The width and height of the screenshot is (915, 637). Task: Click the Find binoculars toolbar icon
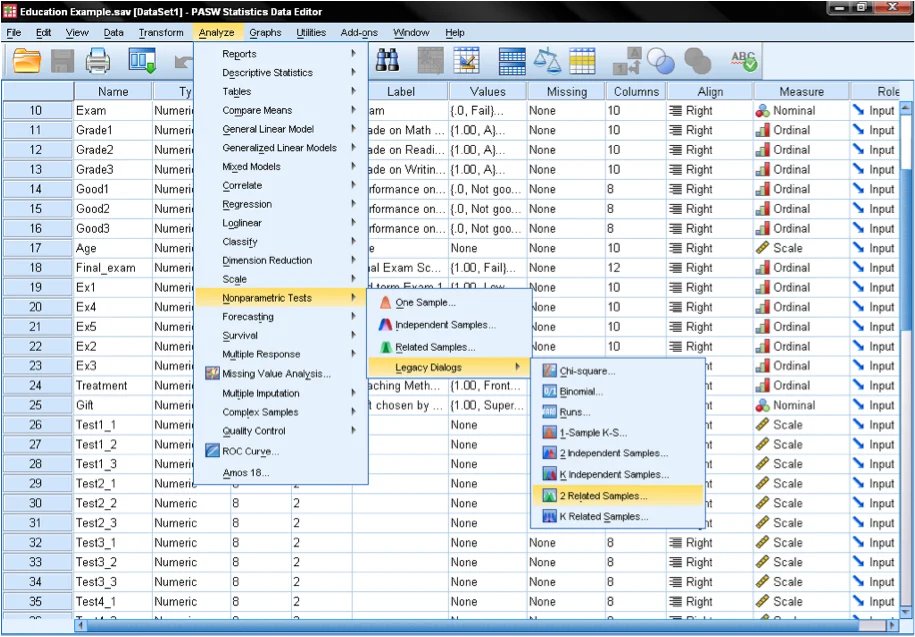(387, 60)
